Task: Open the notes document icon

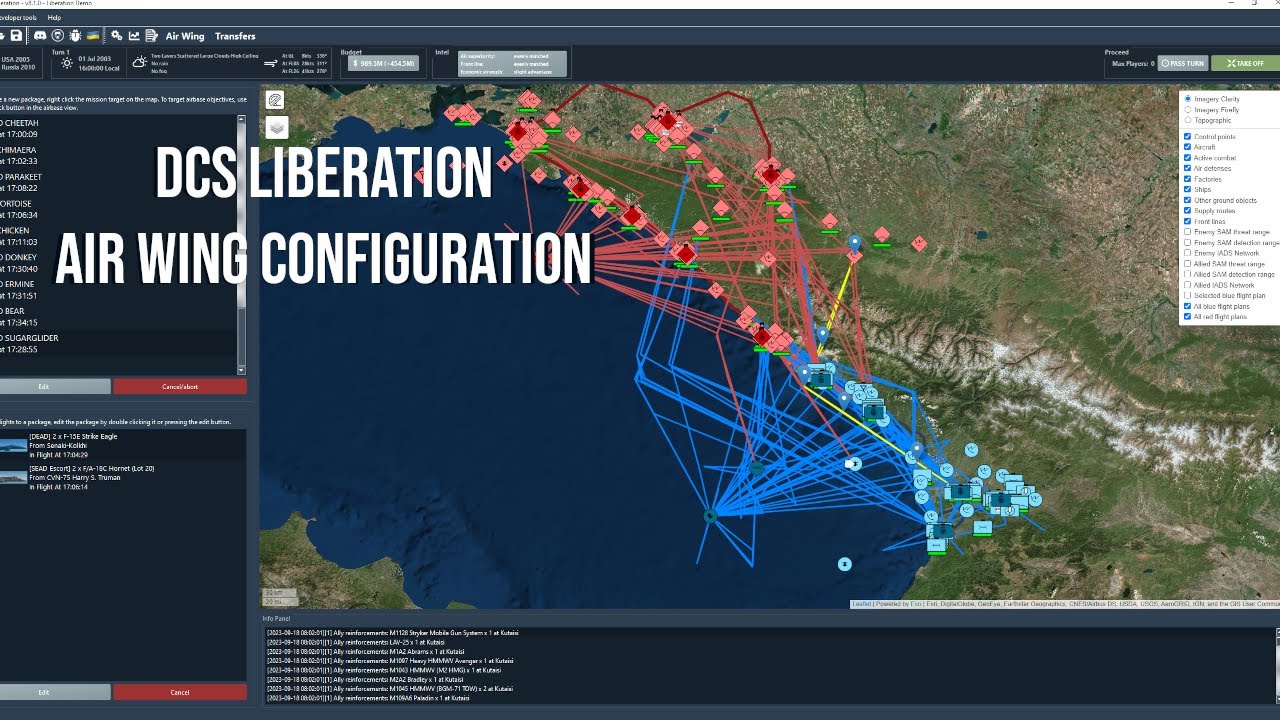Action: tap(151, 36)
